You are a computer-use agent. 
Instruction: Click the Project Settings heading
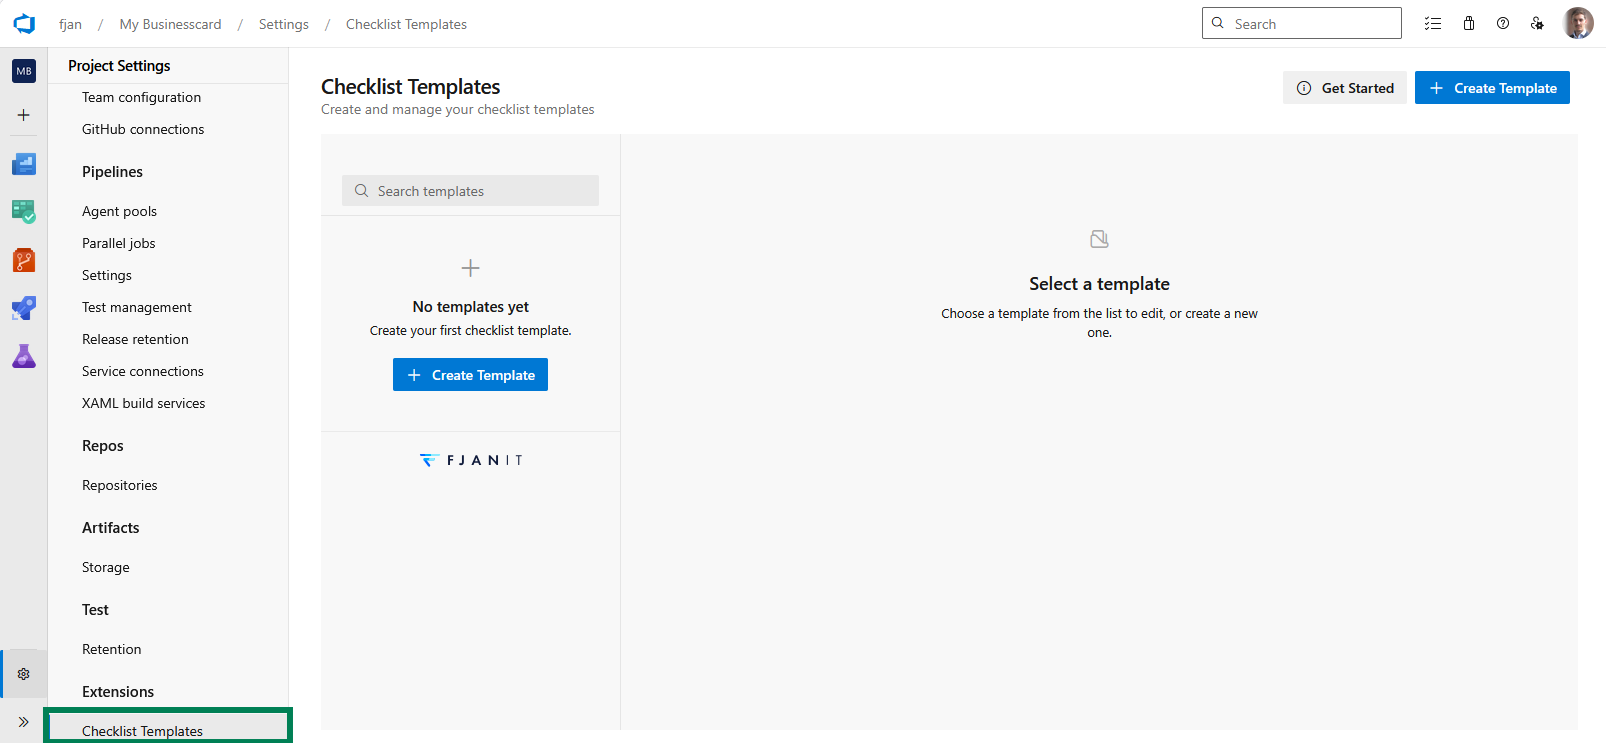119,66
